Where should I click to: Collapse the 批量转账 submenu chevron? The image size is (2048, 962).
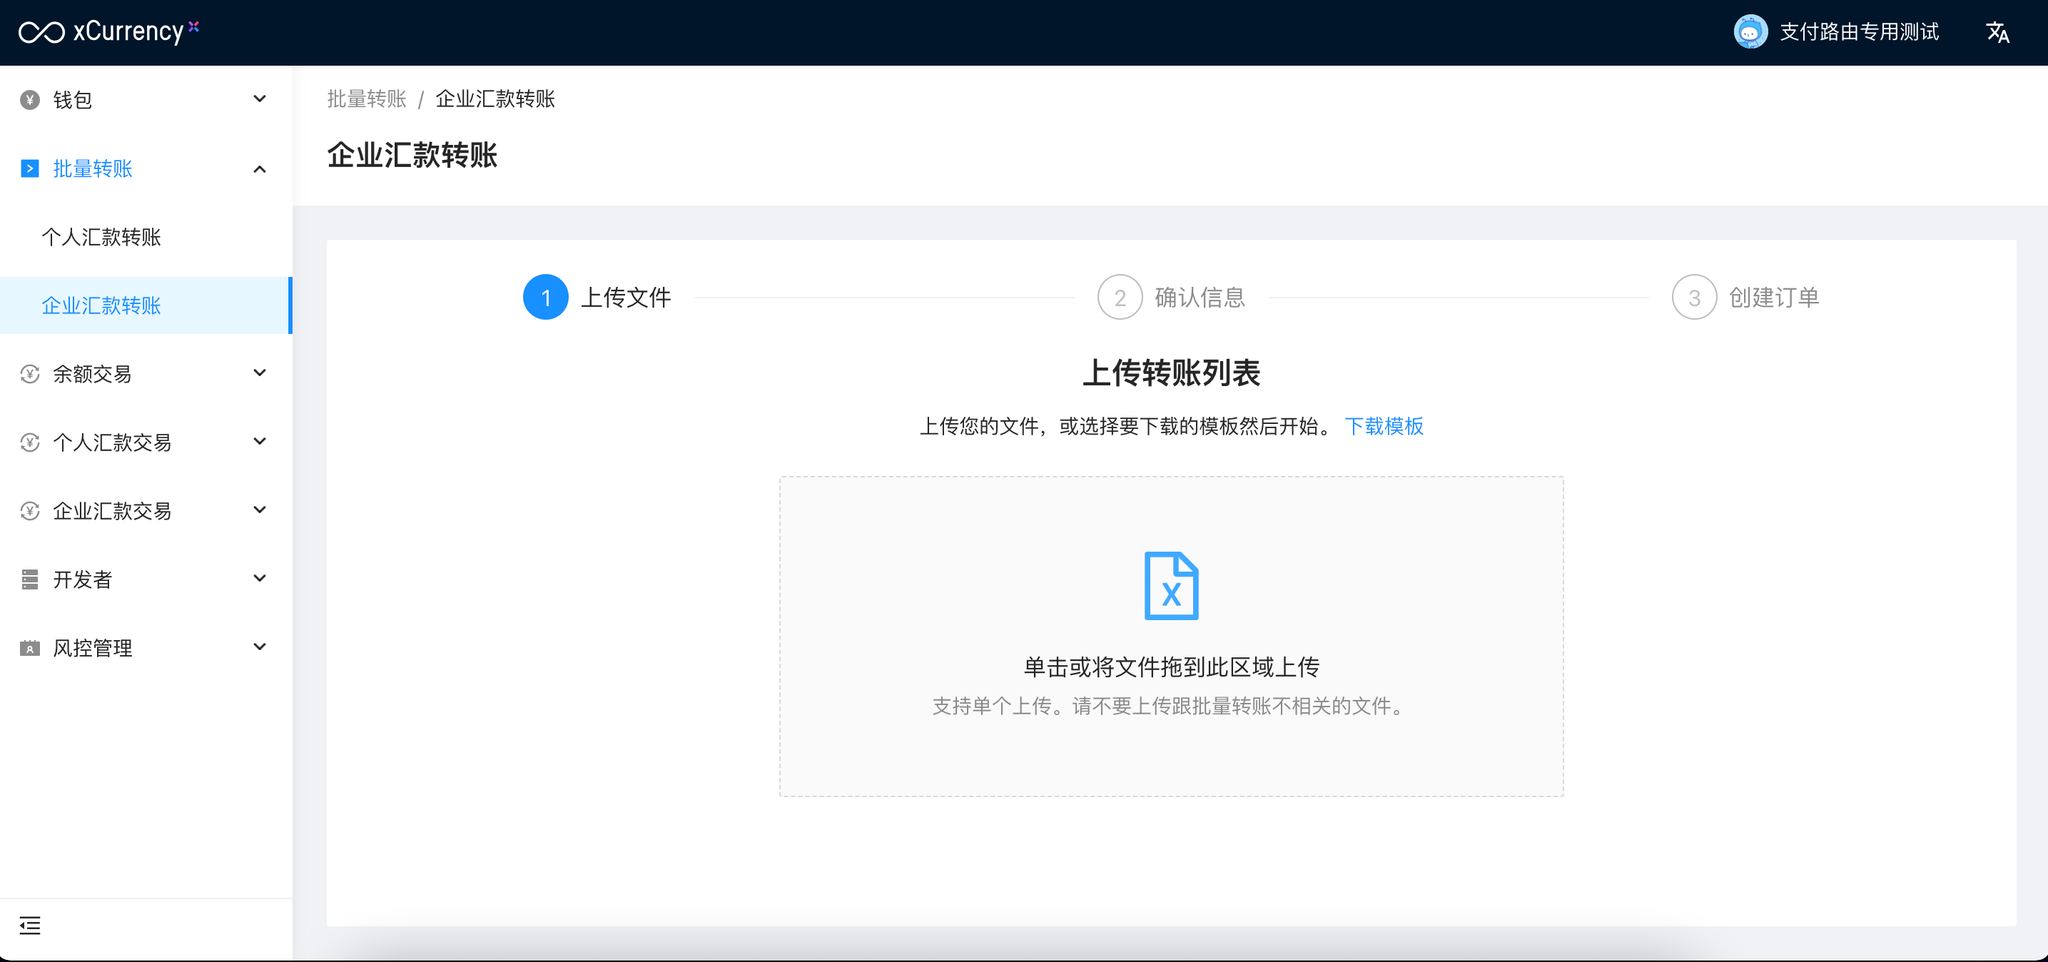pos(260,169)
